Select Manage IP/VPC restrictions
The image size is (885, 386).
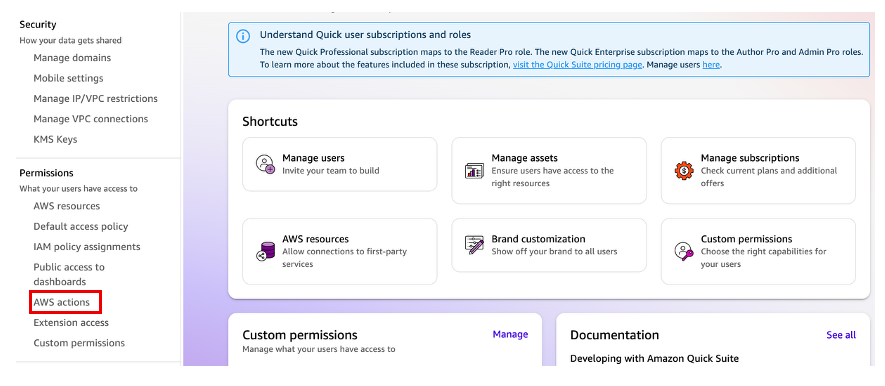coord(95,98)
